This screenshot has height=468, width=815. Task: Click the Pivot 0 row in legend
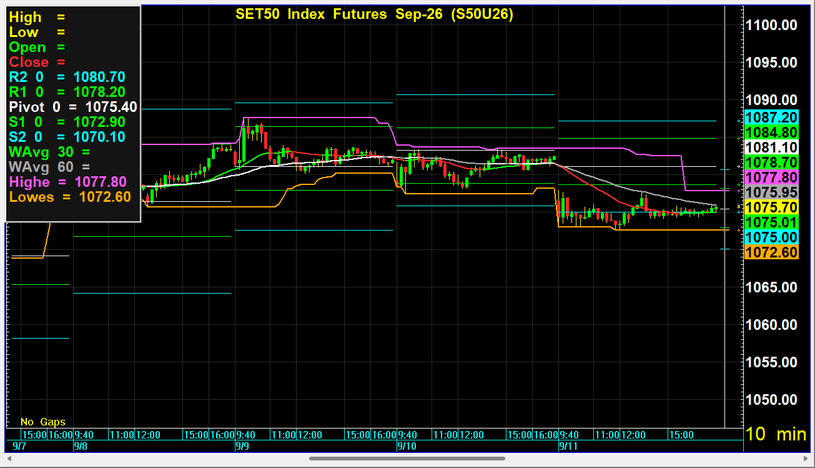pos(73,107)
